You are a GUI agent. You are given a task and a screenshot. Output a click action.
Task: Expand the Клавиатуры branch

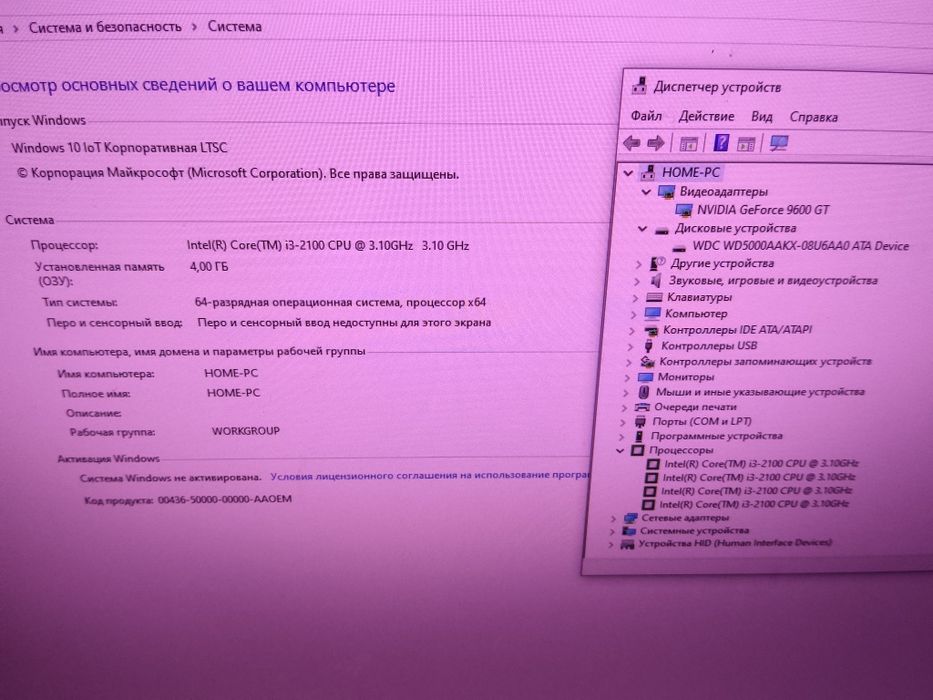pos(635,297)
